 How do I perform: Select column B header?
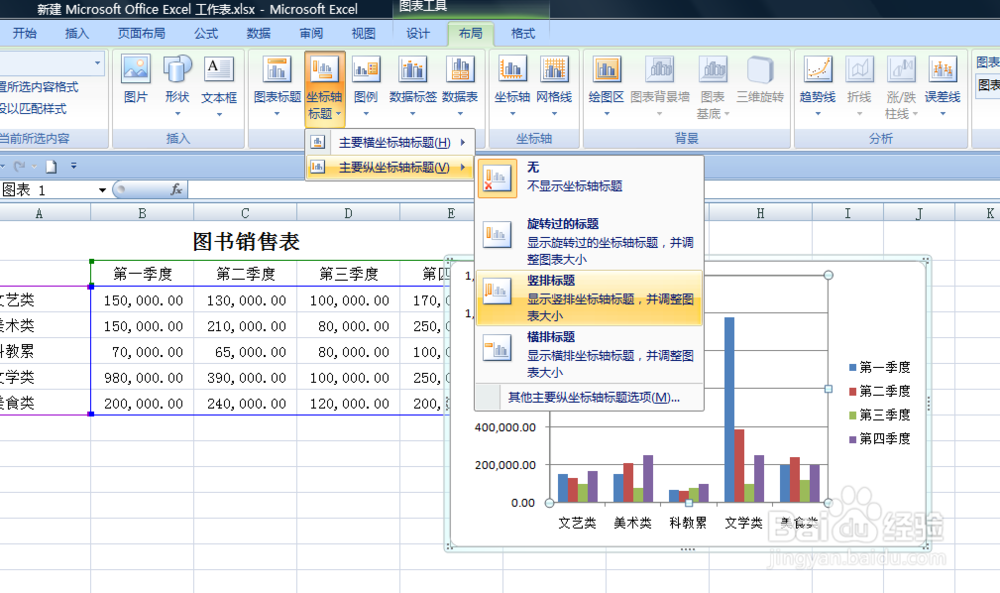[x=142, y=213]
